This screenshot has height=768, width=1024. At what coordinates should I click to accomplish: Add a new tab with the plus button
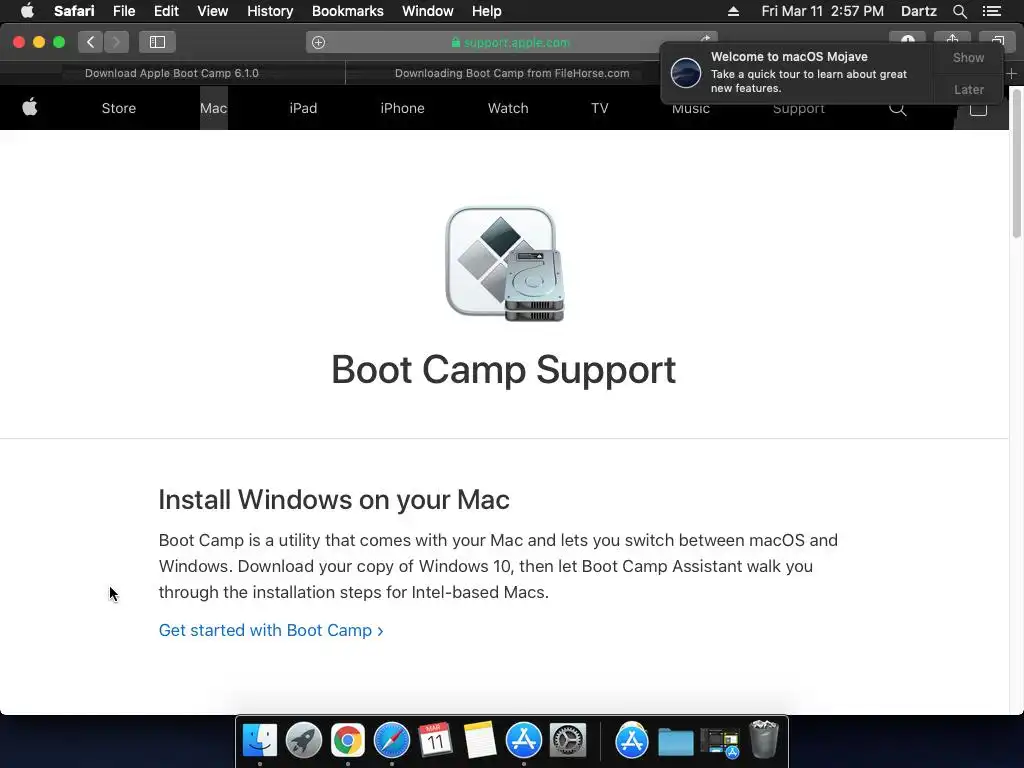click(1012, 74)
